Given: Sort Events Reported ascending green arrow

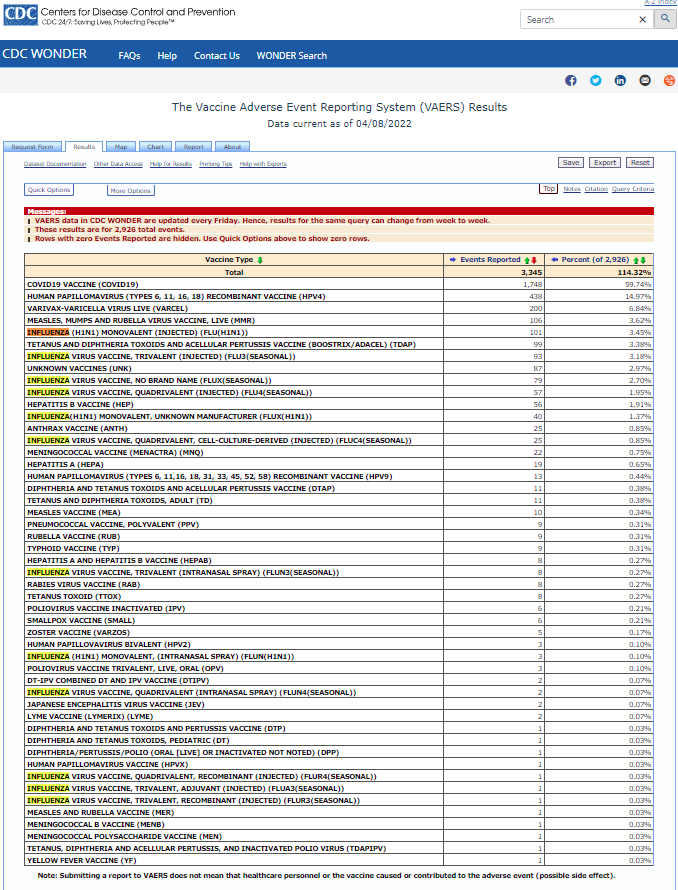Looking at the screenshot, I should pos(527,260).
